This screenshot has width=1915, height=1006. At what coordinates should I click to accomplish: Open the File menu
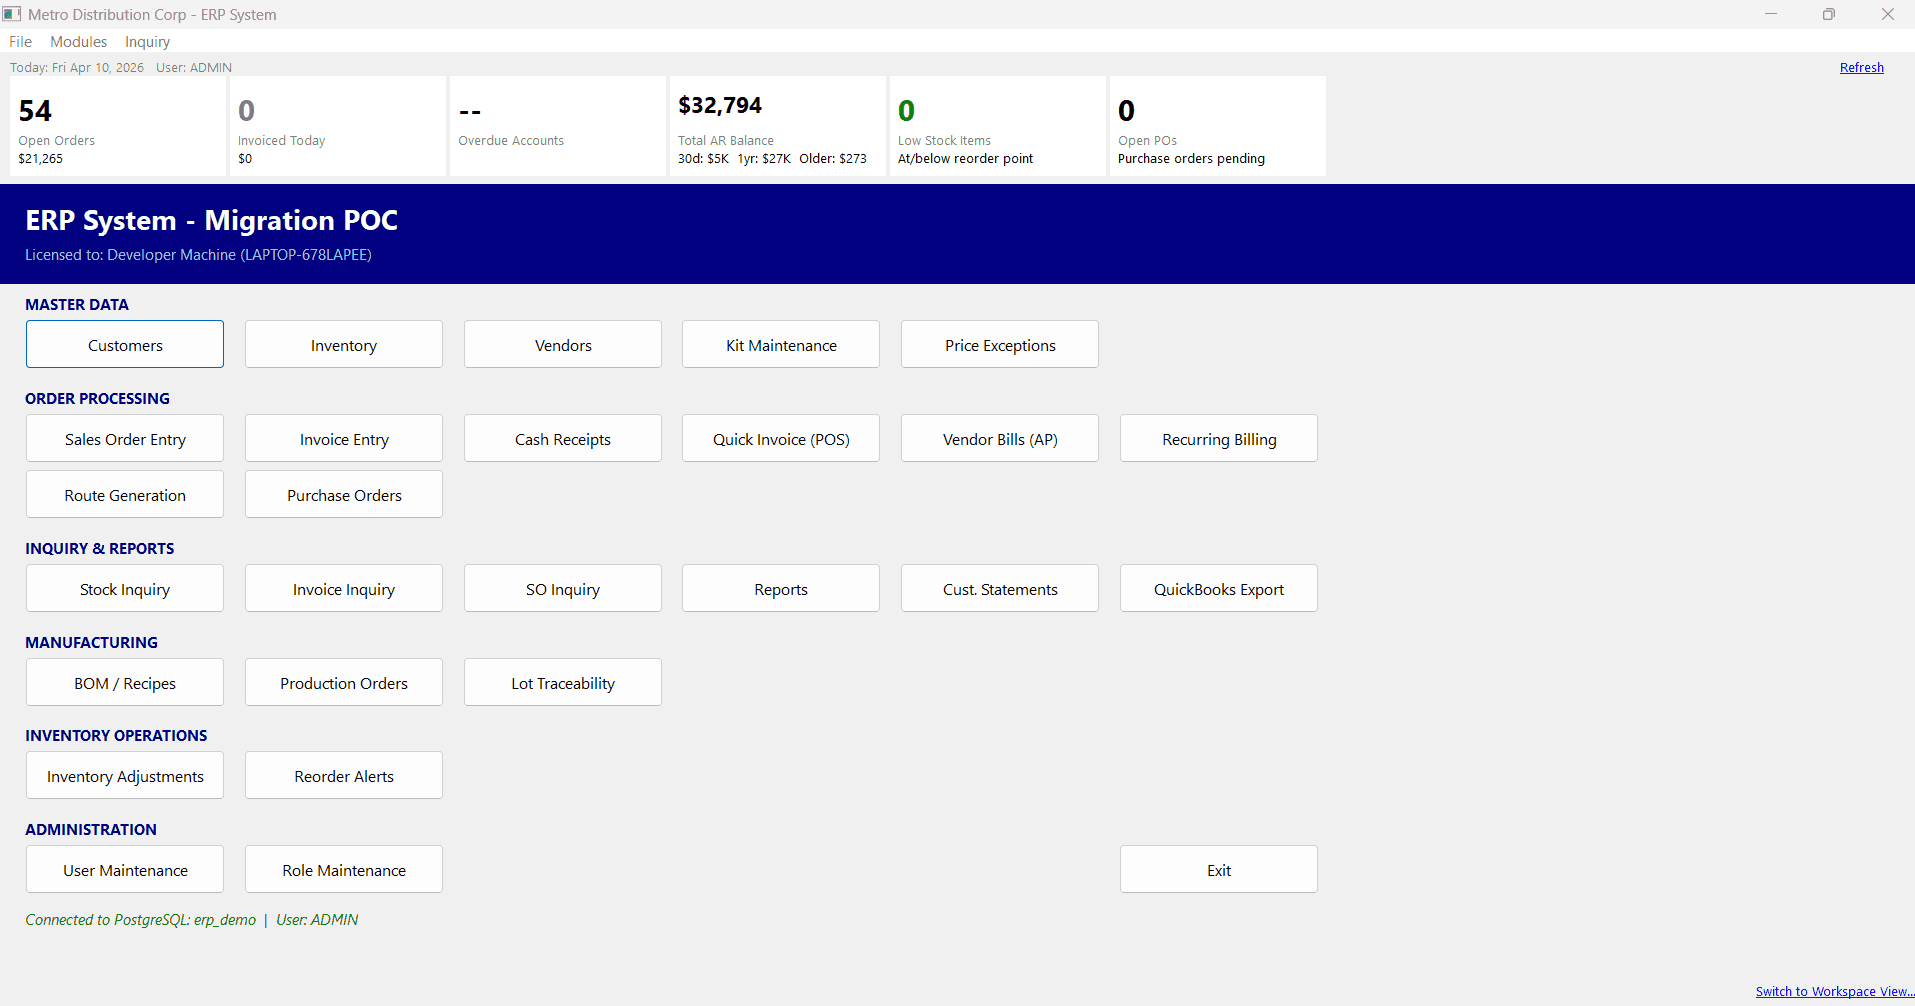pos(21,42)
